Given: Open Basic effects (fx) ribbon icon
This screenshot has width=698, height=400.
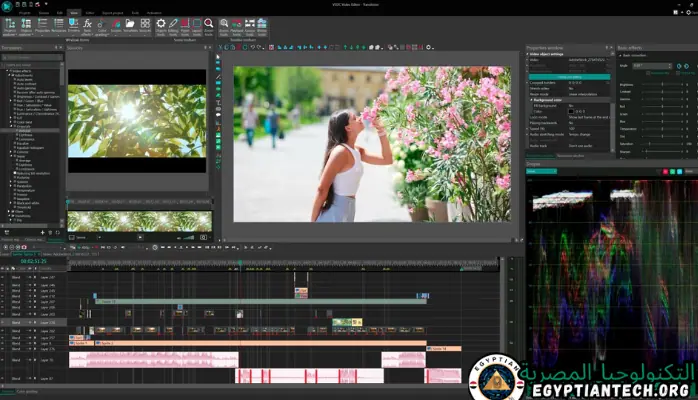Looking at the screenshot, I should coord(87,27).
